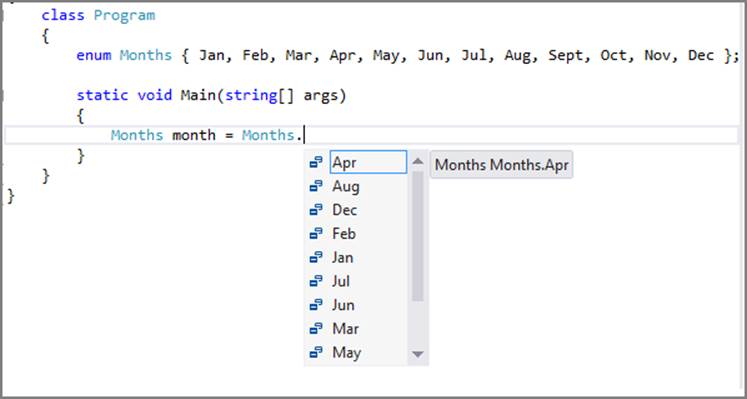This screenshot has height=399, width=747.
Task: Select Apr in the IntelliSense list
Action: tap(368, 162)
